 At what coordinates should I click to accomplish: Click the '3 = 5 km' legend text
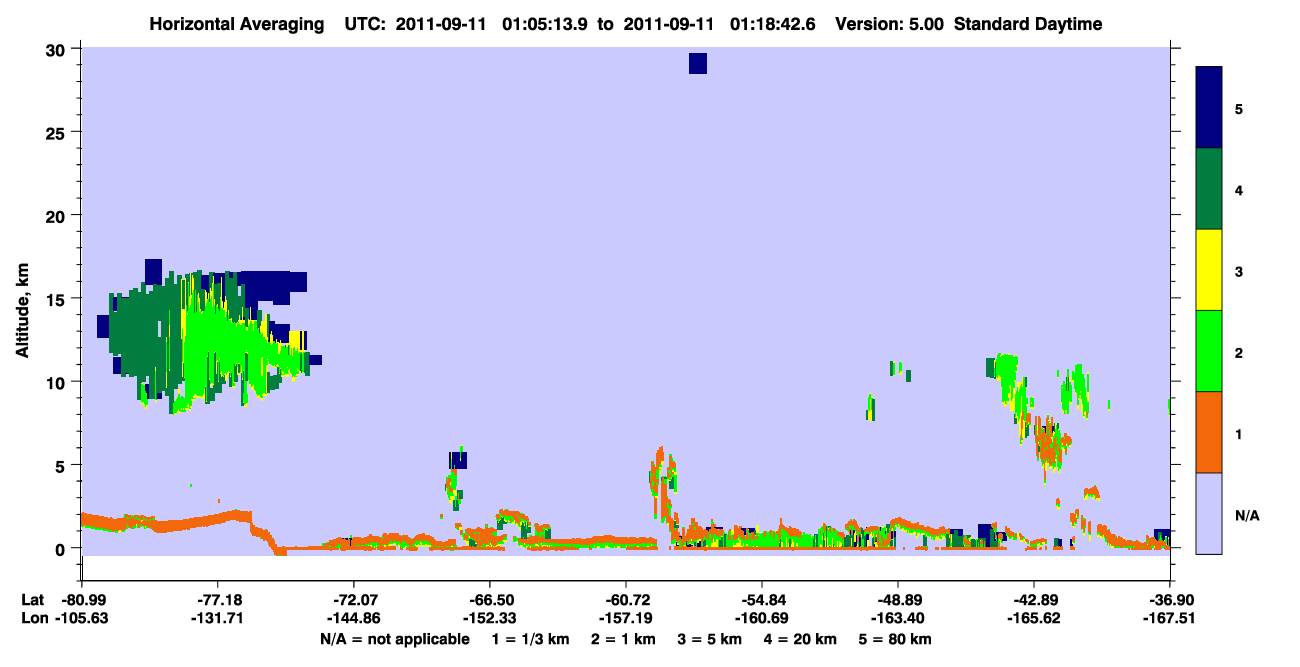711,639
